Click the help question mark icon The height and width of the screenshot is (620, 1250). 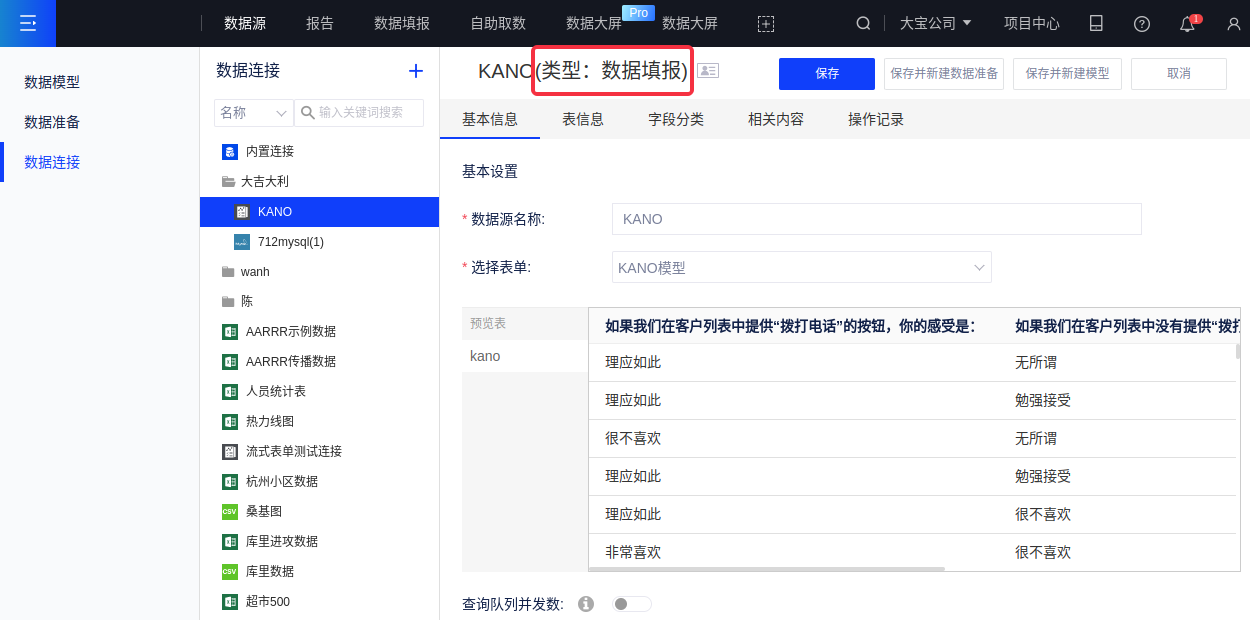pyautogui.click(x=1142, y=24)
